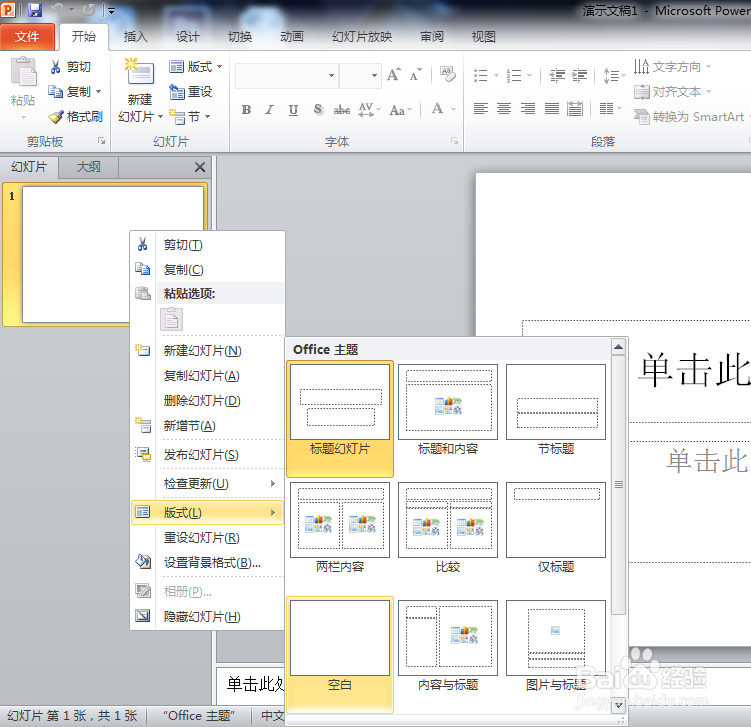Screen dimensions: 751x727
Task: Decrease font size with small A icon
Action: (x=416, y=75)
